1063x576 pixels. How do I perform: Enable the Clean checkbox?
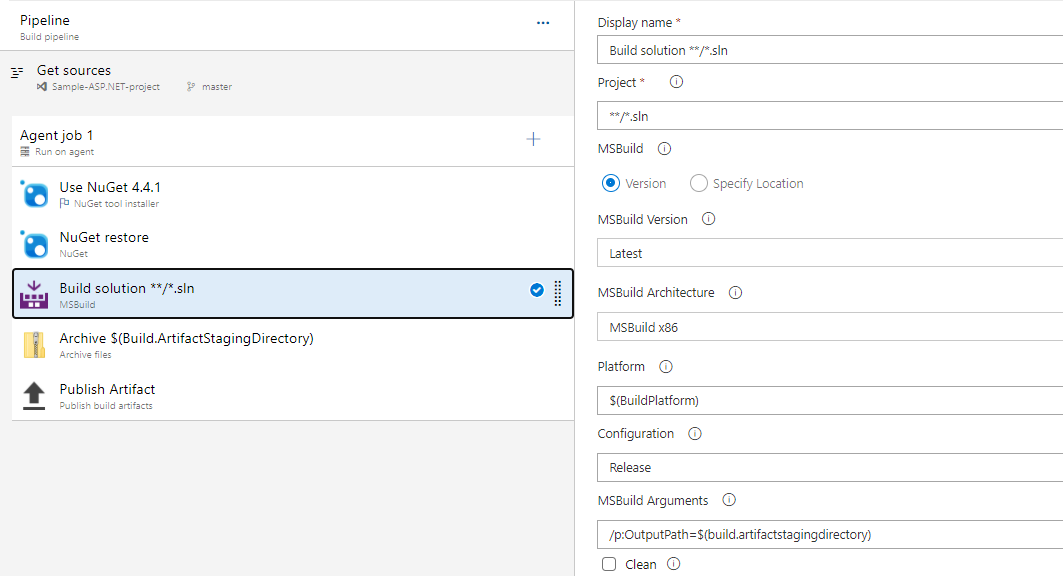609,564
